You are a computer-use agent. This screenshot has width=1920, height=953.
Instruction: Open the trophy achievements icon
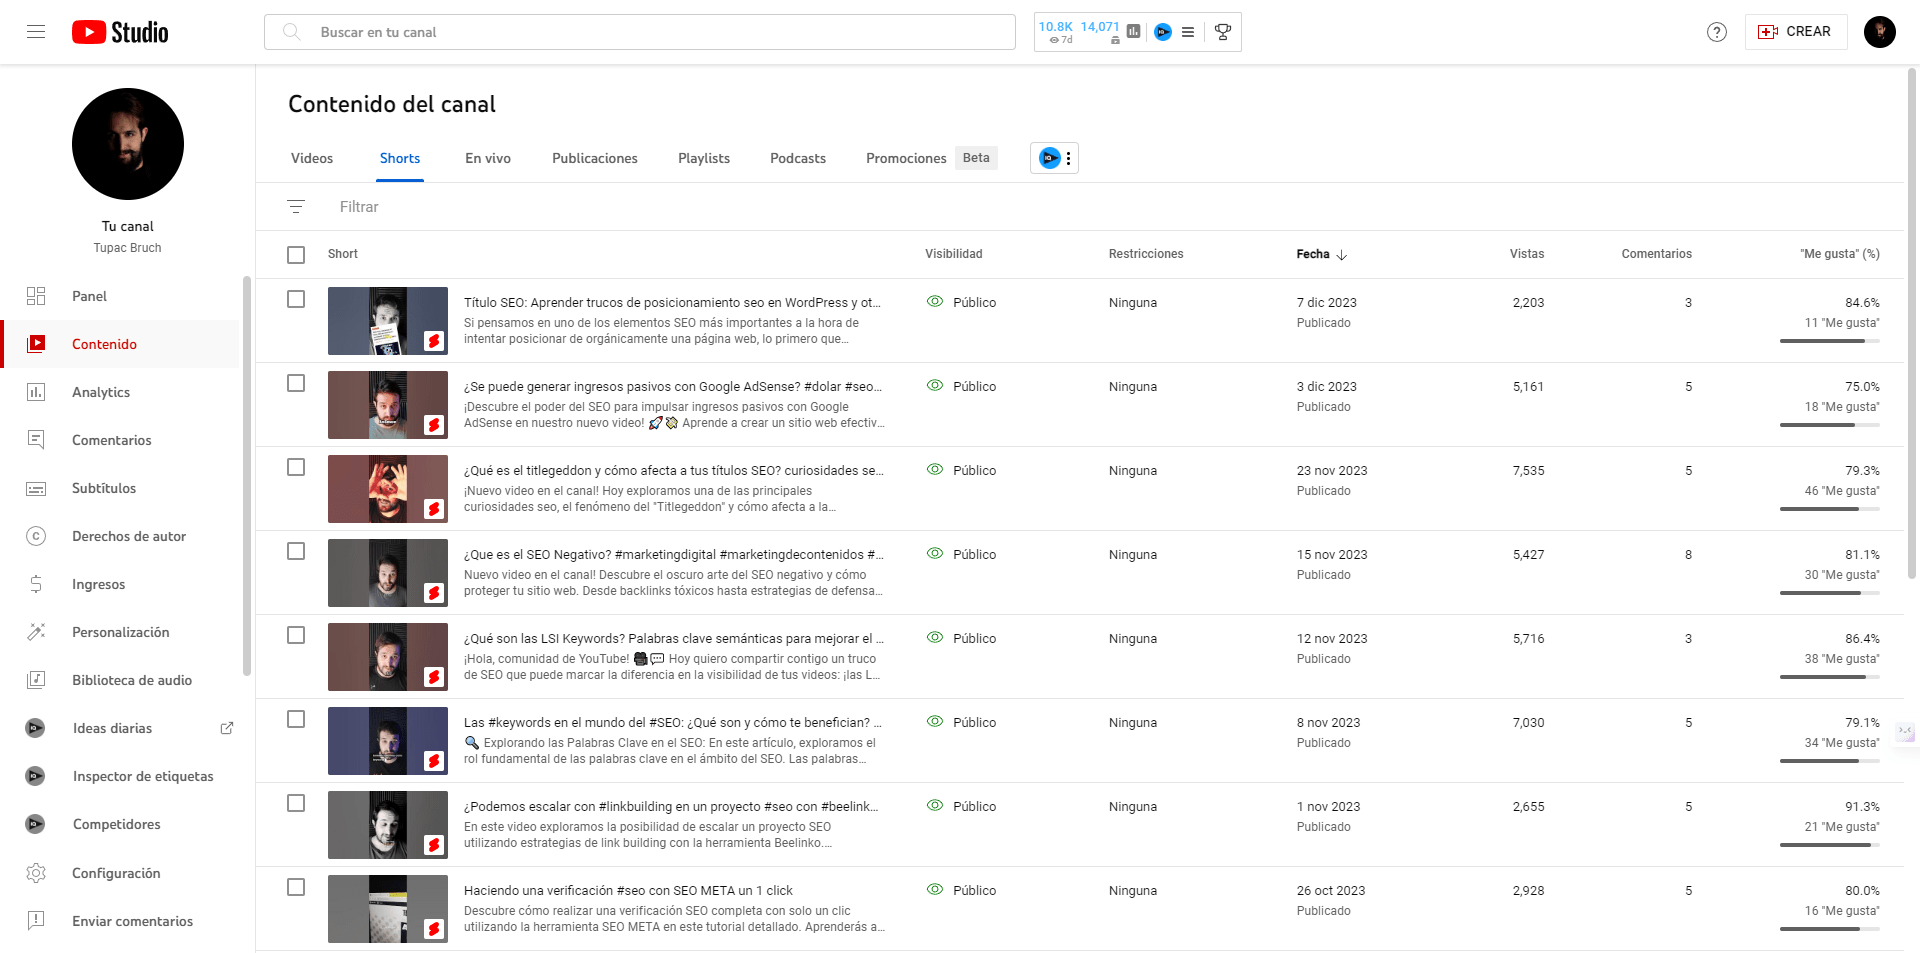(1222, 32)
